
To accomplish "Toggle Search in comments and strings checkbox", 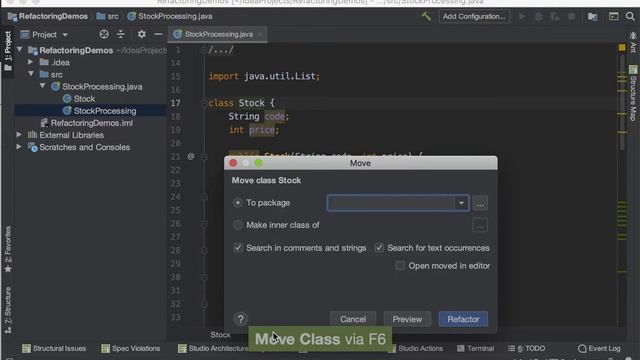I will point(238,248).
